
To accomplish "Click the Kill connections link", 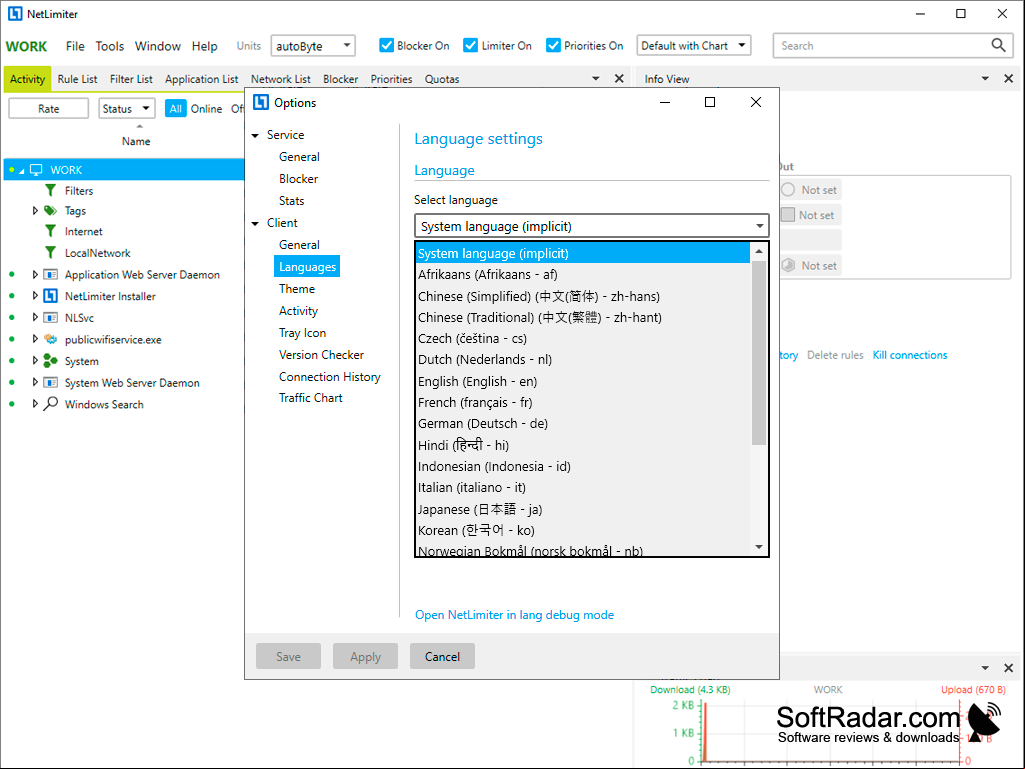I will pos(909,355).
